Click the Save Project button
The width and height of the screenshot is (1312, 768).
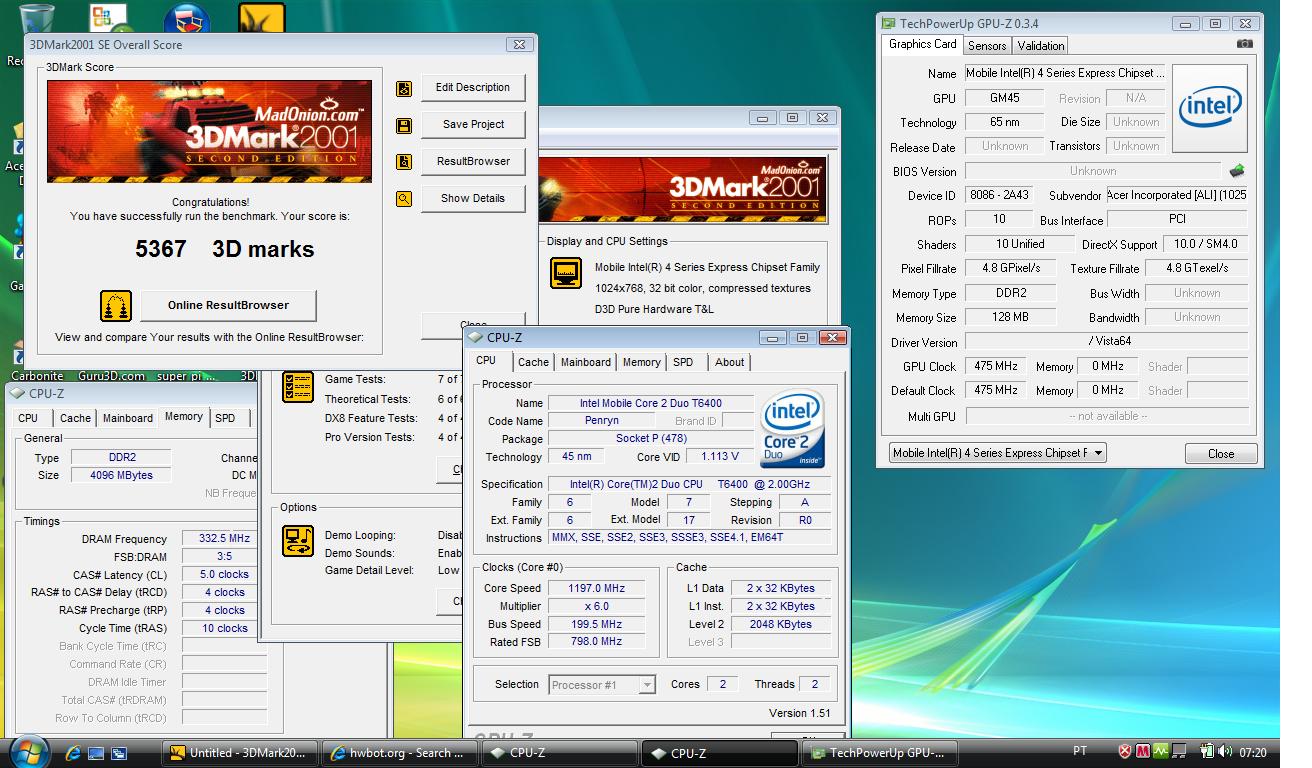point(473,125)
